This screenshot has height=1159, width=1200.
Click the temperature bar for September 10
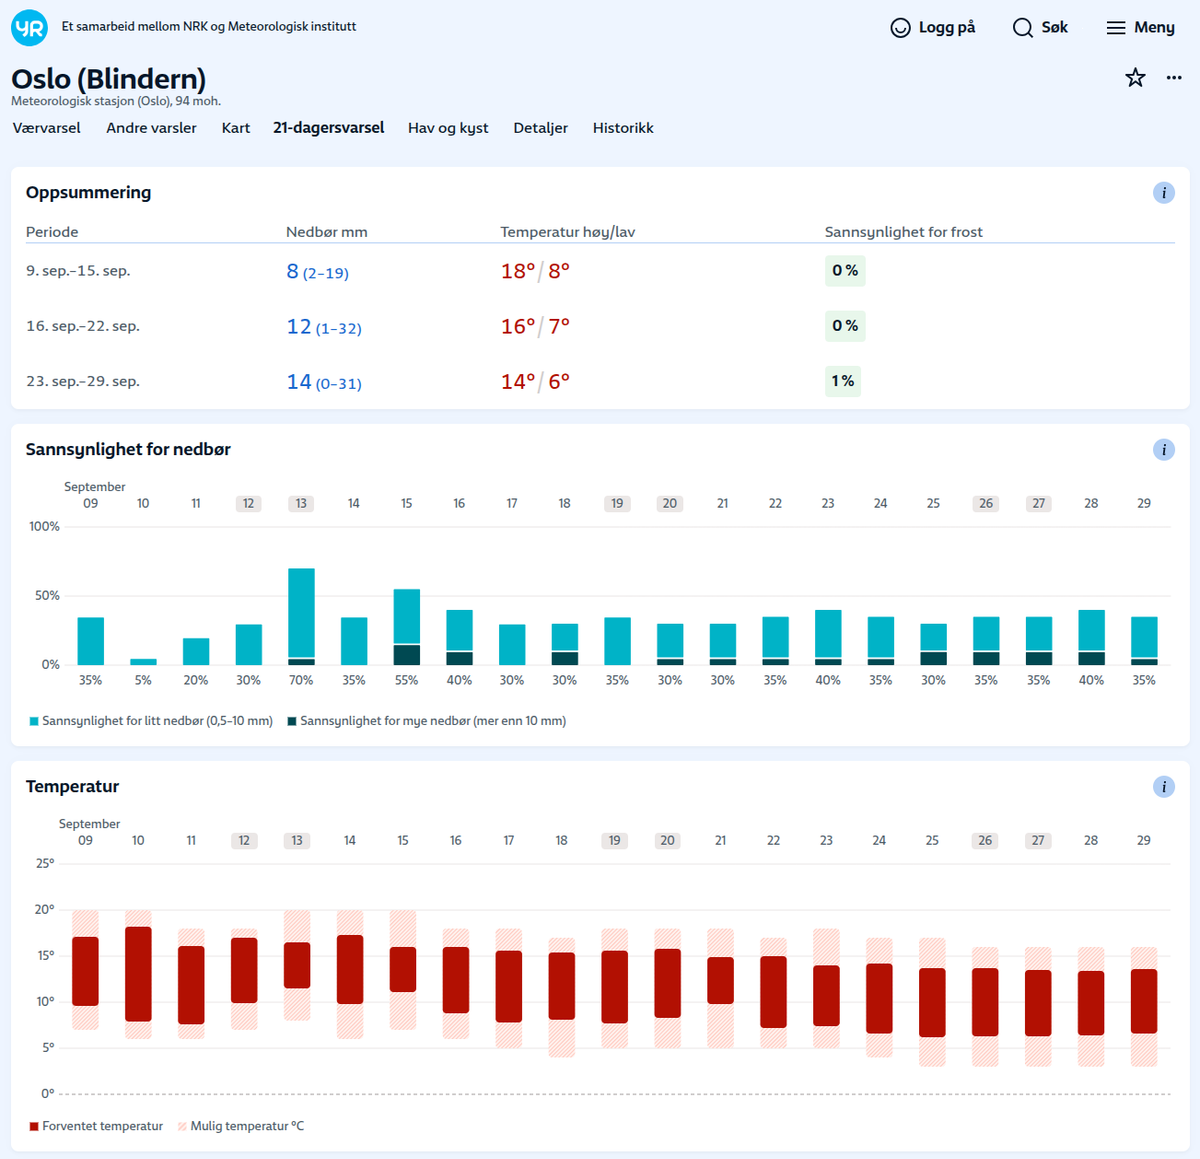[x=138, y=974]
